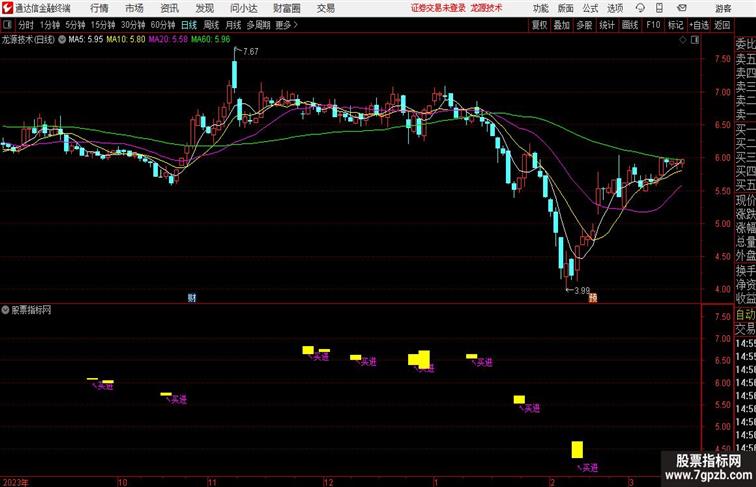Viewport: 756px width, 487px height.
Task: Open the 选项 menu
Action: pyautogui.click(x=615, y=8)
